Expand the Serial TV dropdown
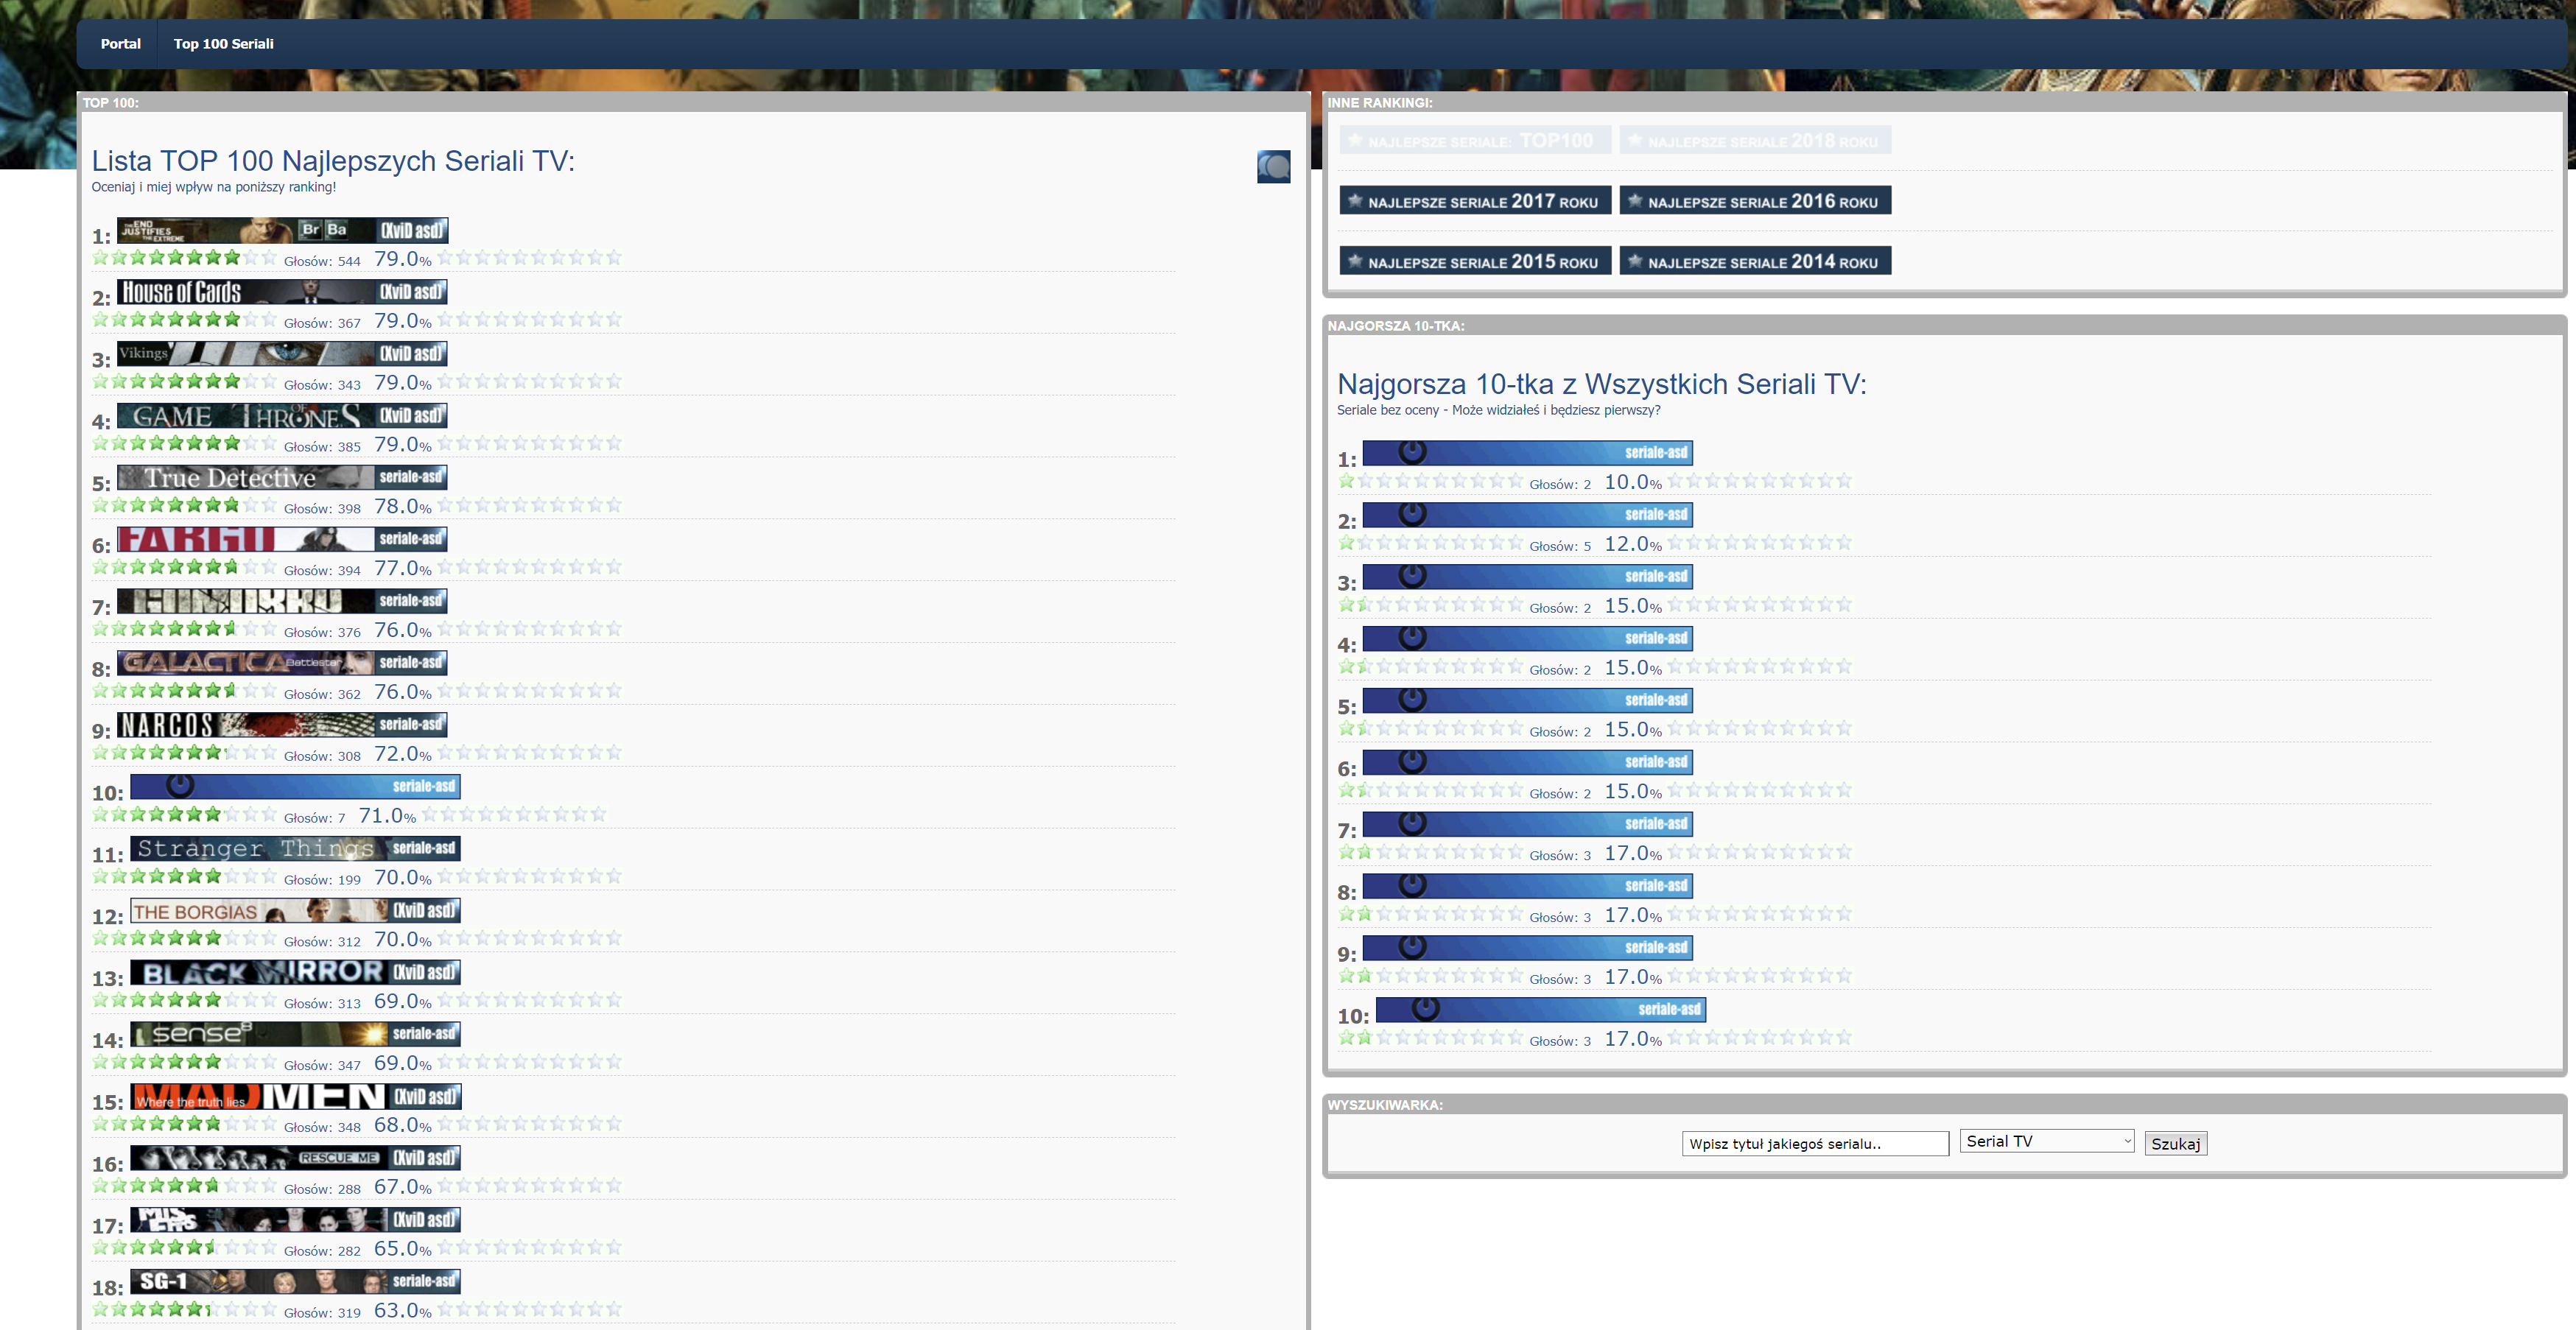Viewport: 2576px width, 1330px height. (x=2047, y=1142)
